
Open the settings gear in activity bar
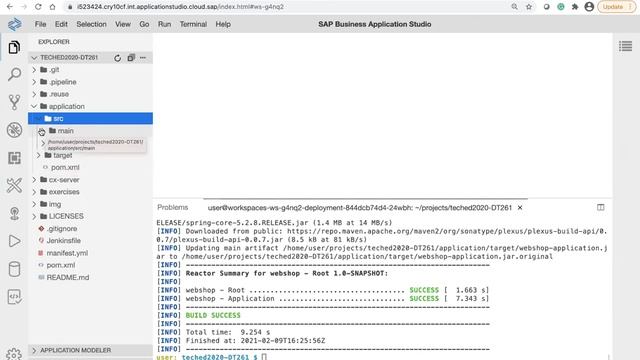coord(14,353)
